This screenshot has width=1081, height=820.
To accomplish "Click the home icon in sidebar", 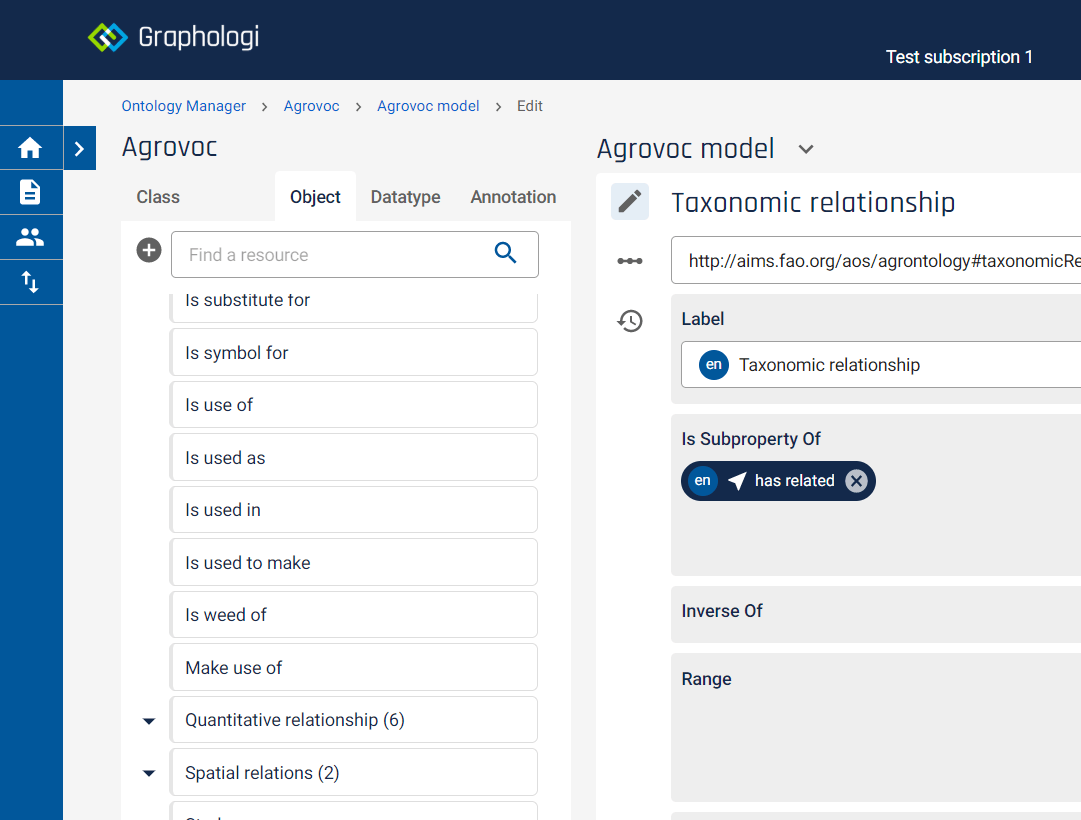I will 30,148.
